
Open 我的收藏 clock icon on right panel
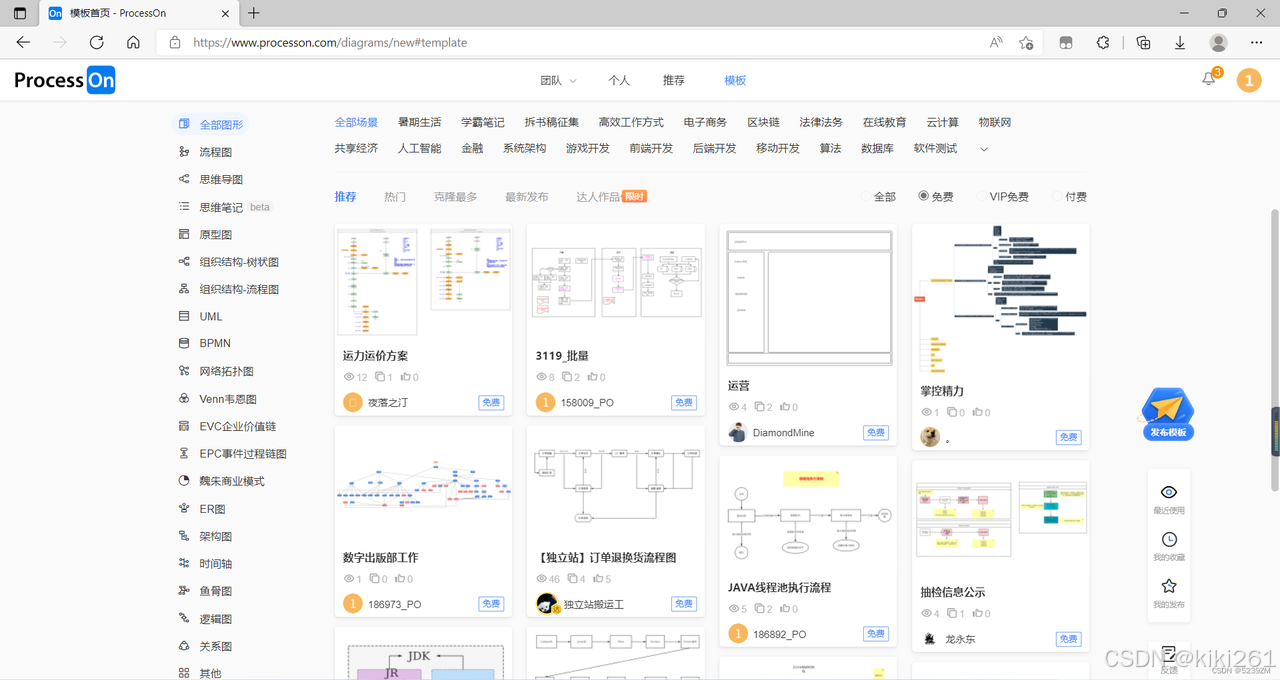(x=1169, y=539)
